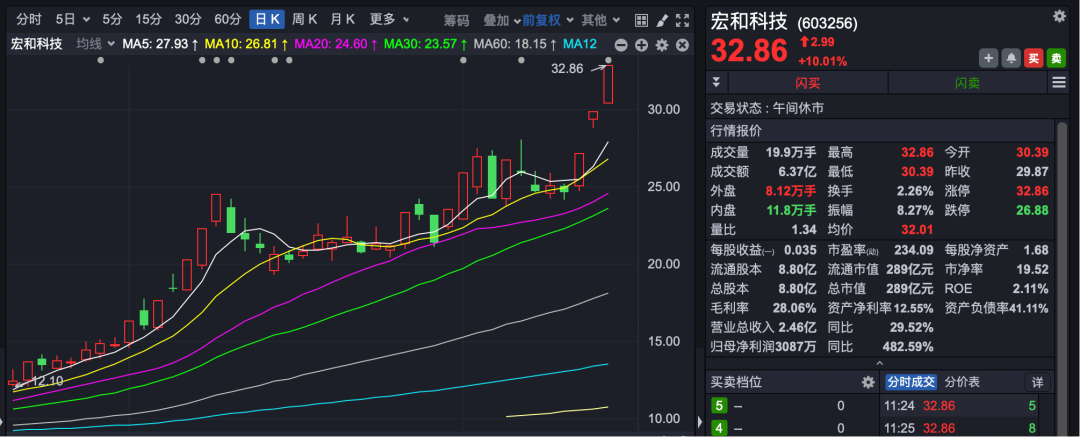Click the green level 4 ask badge
1080x437 pixels.
pyautogui.click(x=719, y=429)
